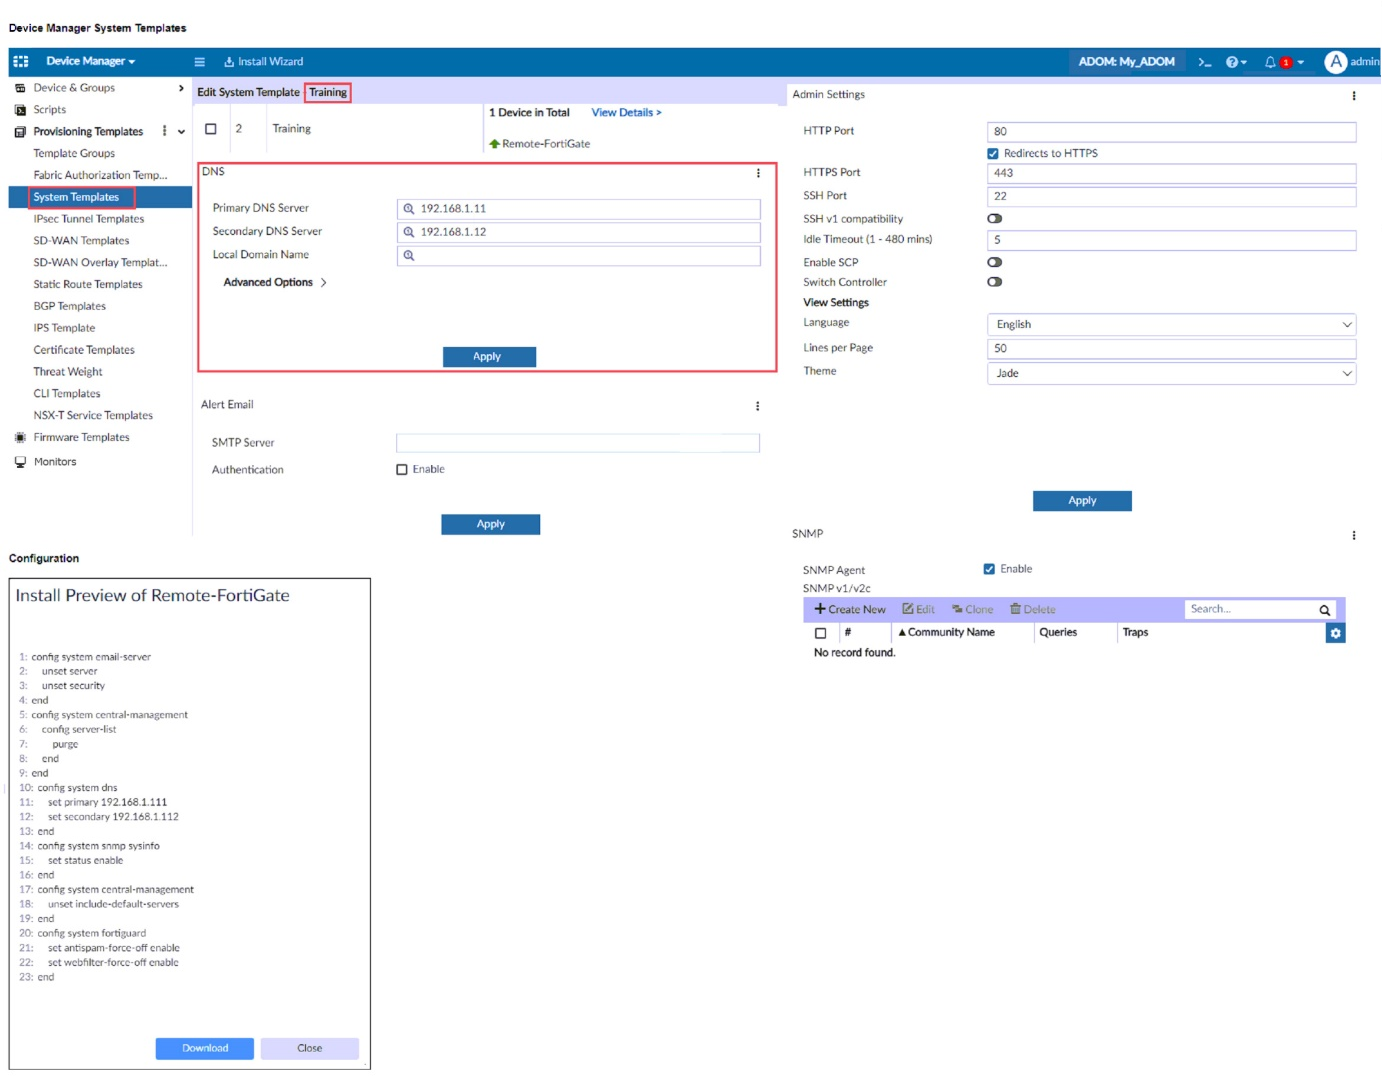This screenshot has height=1084, width=1382.
Task: Expand Advanced Options in DNS
Action: click(x=275, y=283)
